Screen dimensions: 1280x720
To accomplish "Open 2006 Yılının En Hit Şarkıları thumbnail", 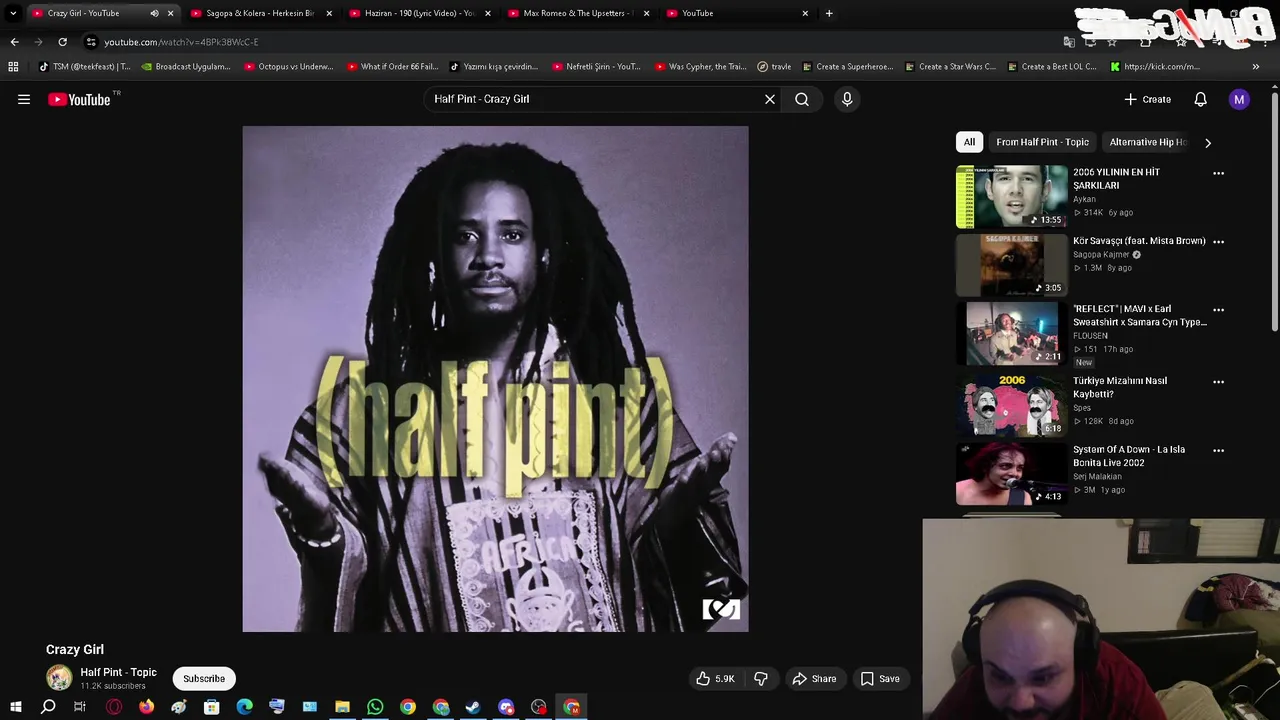I will [x=1012, y=197].
